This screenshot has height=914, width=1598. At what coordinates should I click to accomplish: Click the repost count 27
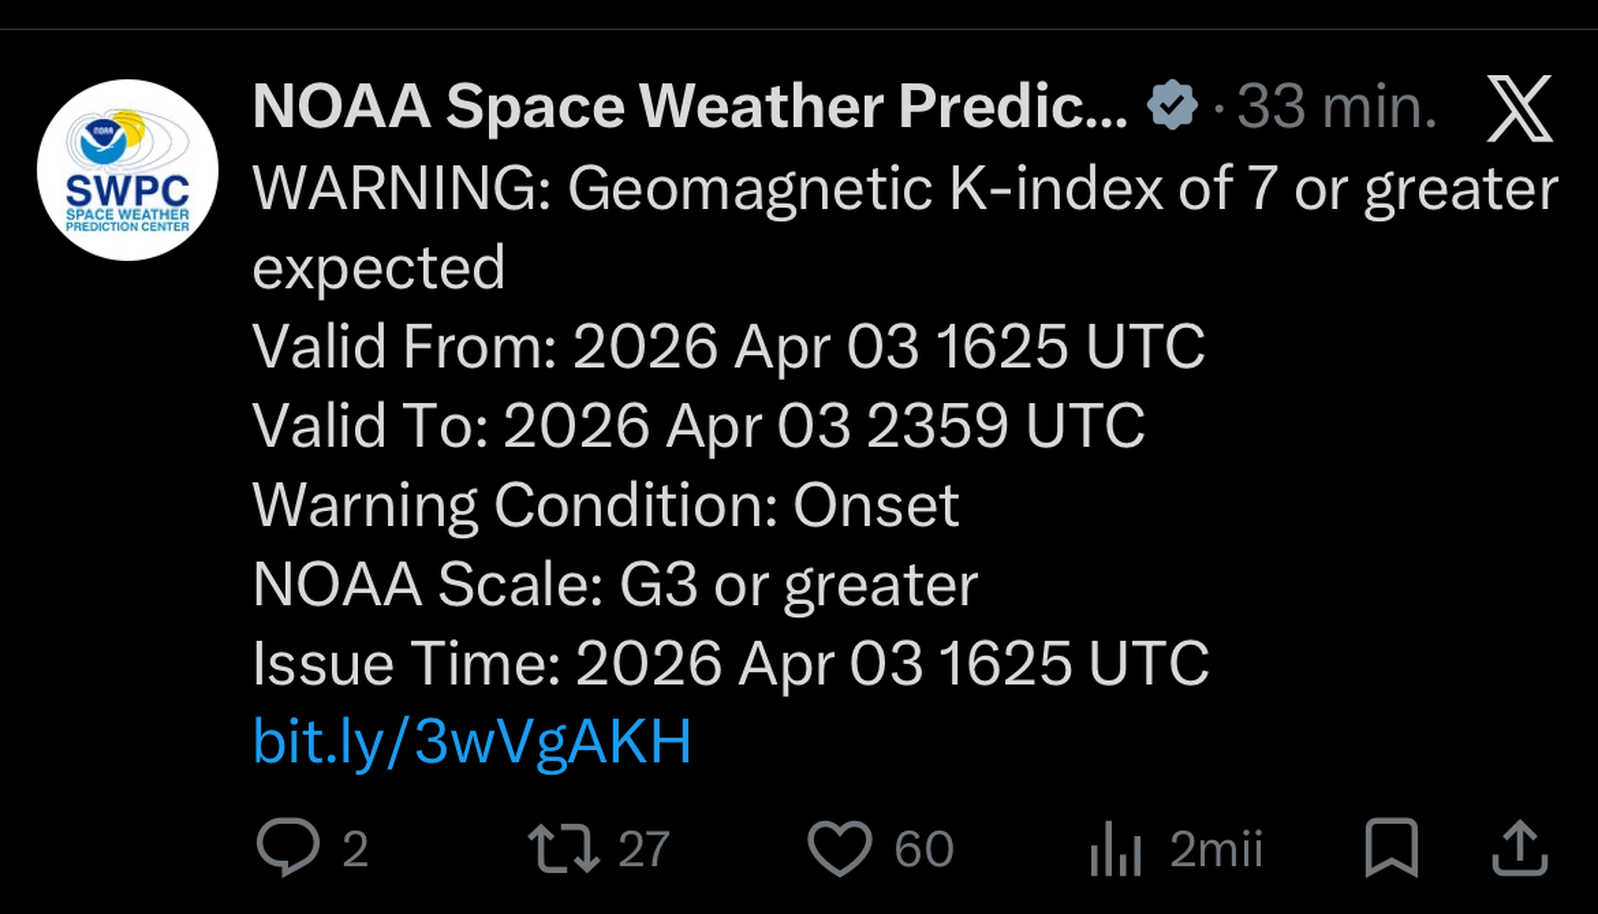[x=643, y=850]
